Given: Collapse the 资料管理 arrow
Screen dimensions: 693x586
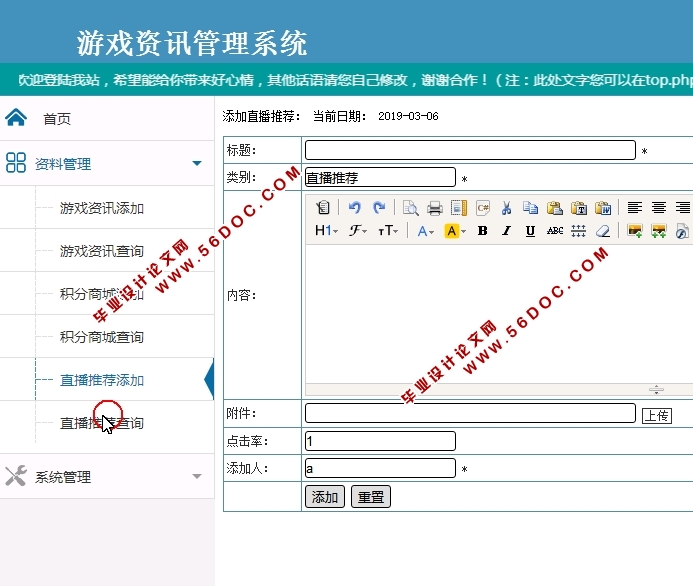Looking at the screenshot, I should coord(197,164).
